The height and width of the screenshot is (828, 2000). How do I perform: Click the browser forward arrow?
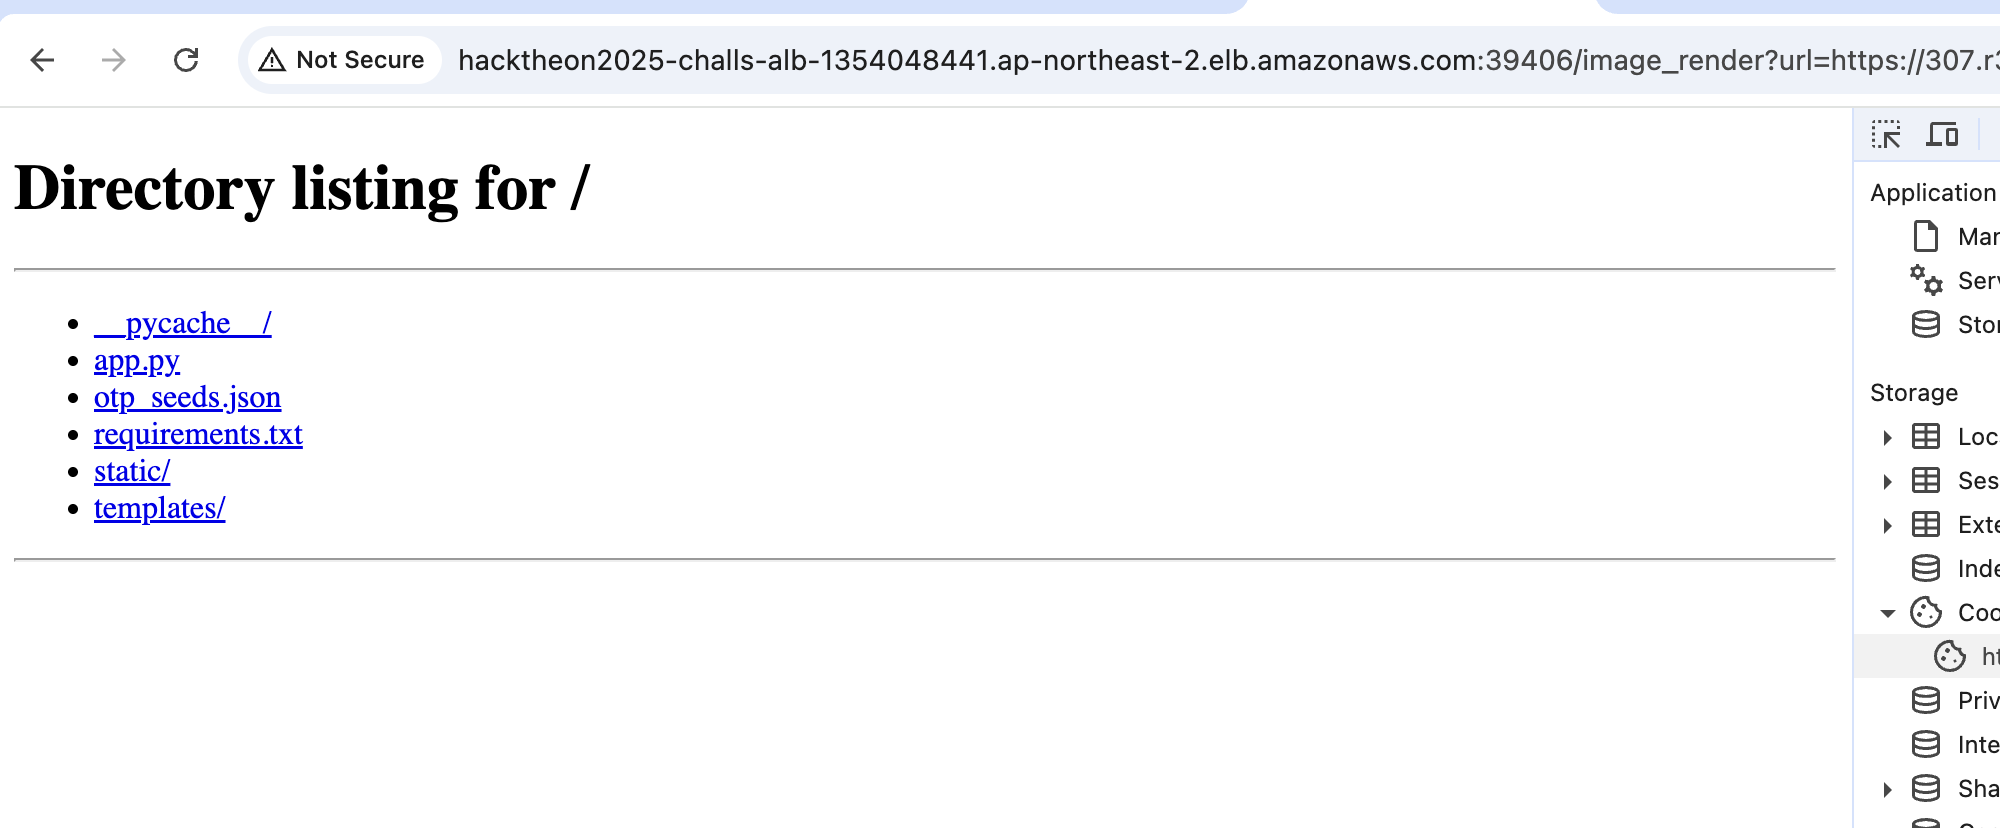click(x=114, y=60)
